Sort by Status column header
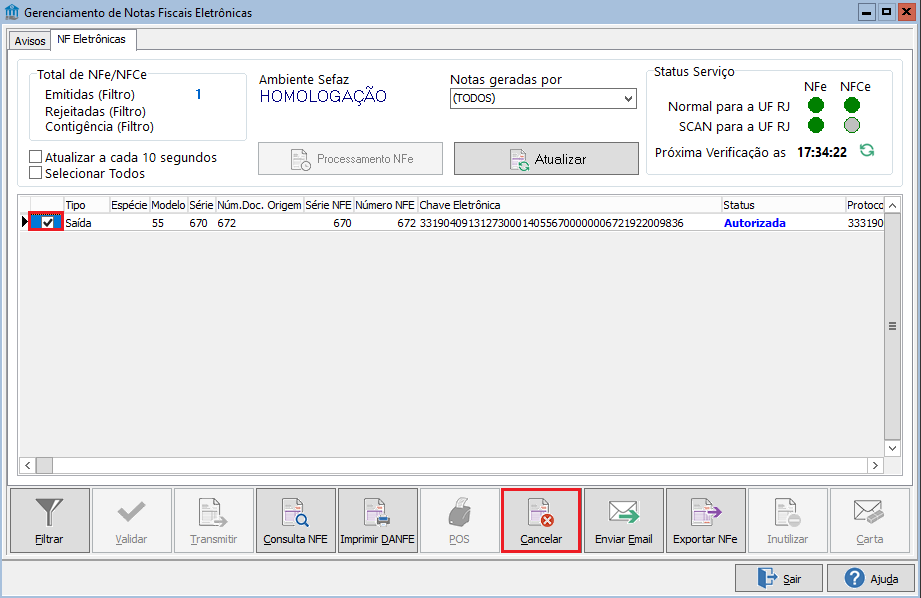Viewport: 921px width, 598px height. (784, 205)
